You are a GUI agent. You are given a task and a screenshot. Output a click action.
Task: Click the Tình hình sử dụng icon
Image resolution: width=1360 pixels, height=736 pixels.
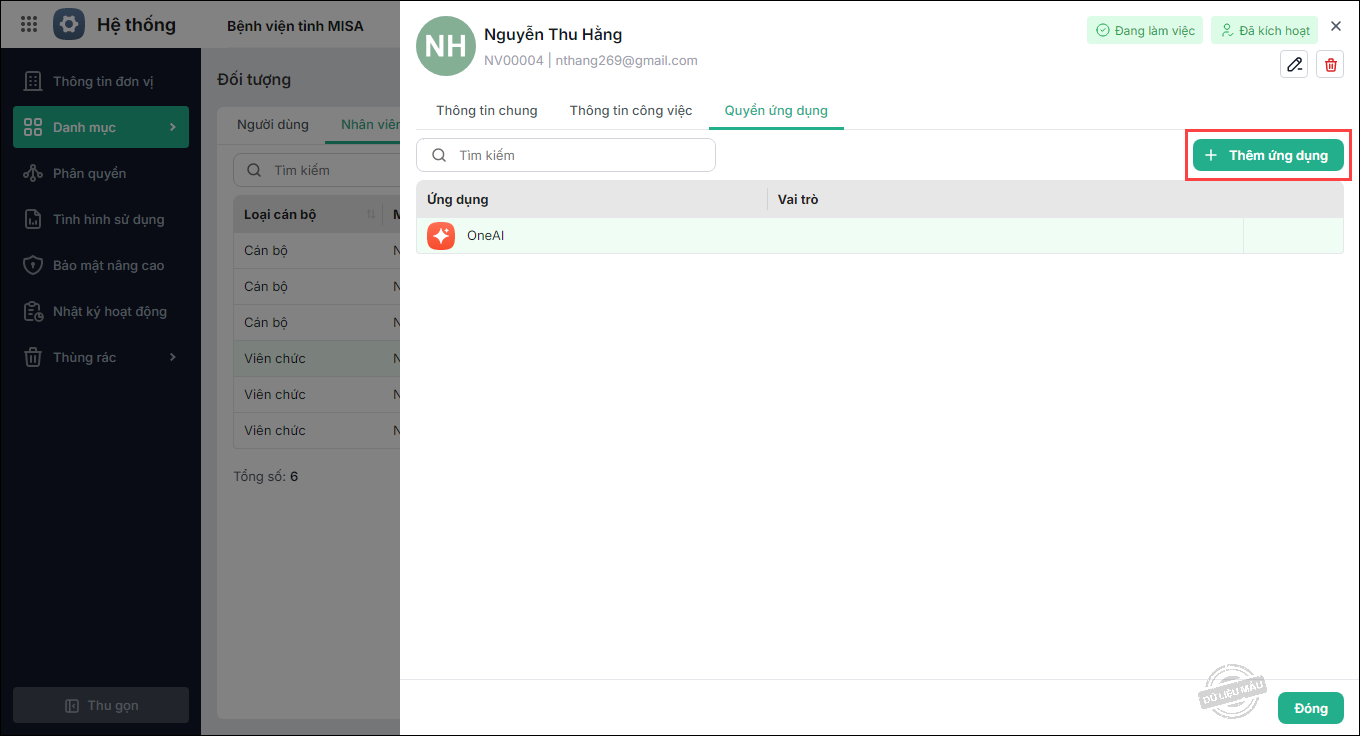[x=33, y=219]
